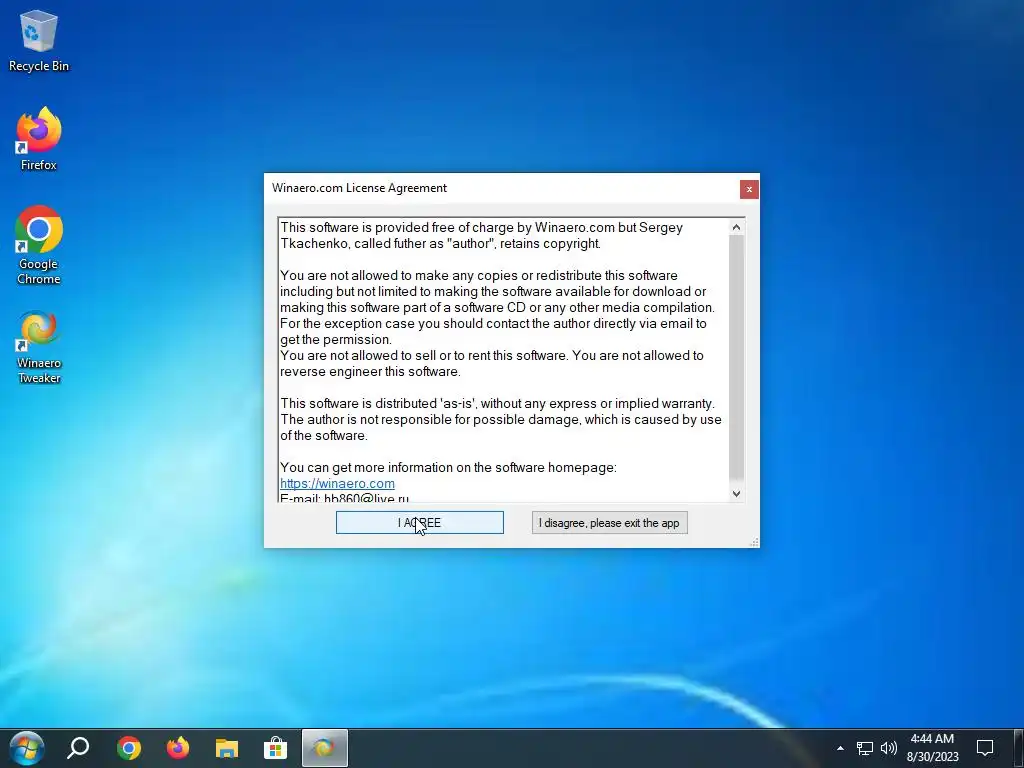The image size is (1024, 768).
Task: Click the license text scrollbar down arrow
Action: pos(736,494)
